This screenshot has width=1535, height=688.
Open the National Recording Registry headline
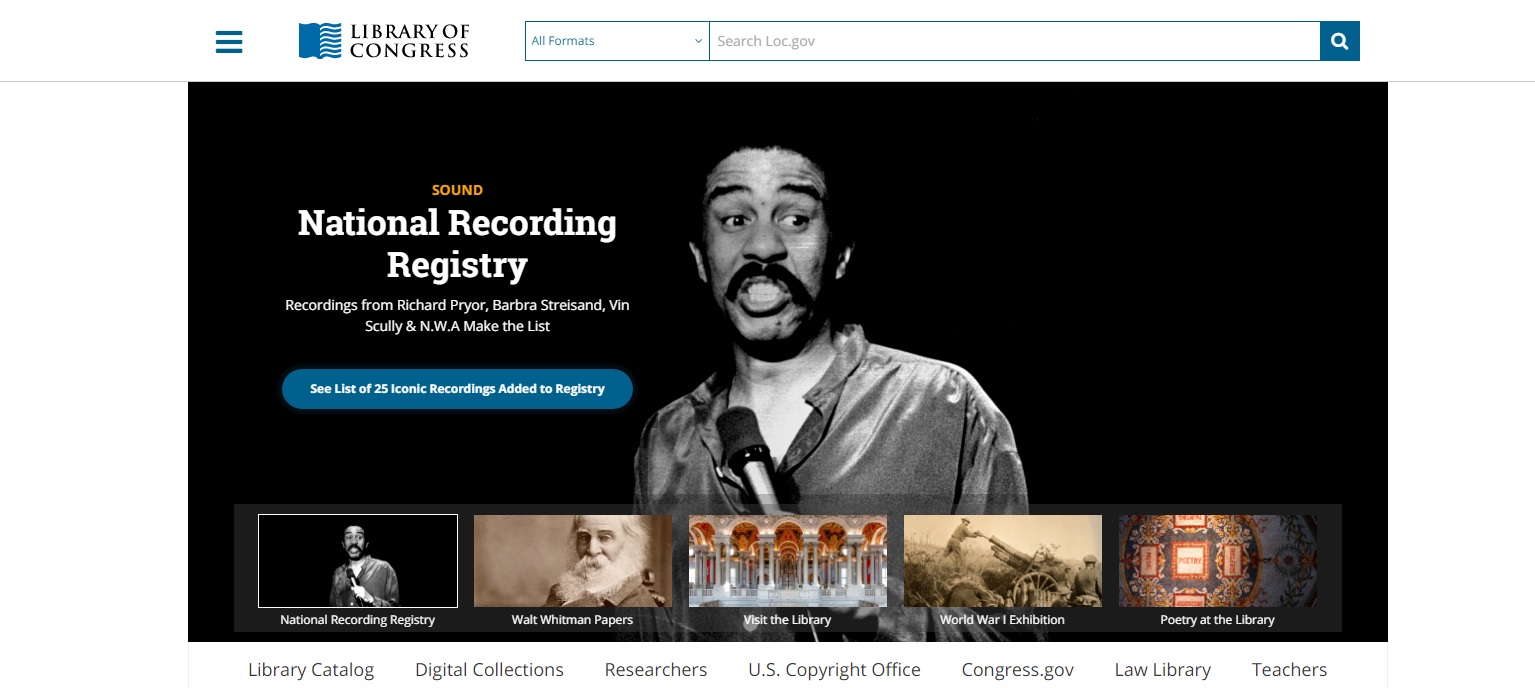click(457, 243)
